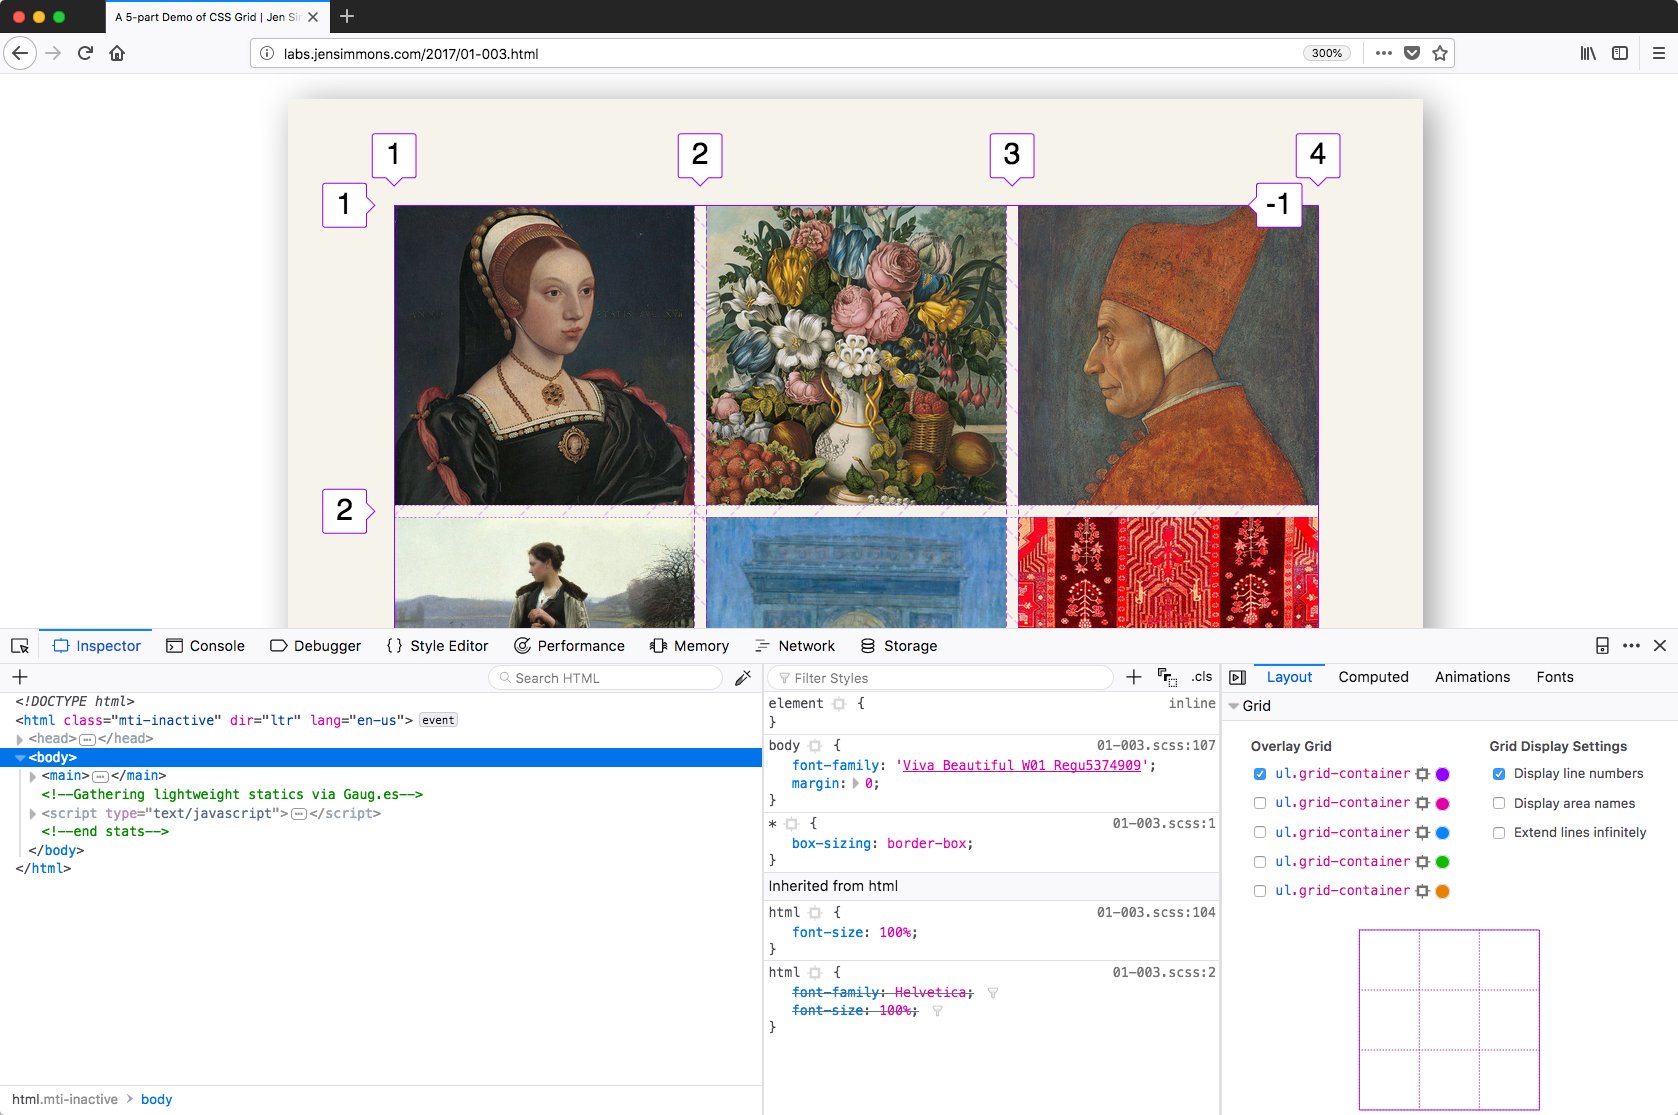Click the Viva Beautiful font-family link
This screenshot has height=1115, width=1678.
pyautogui.click(x=1022, y=766)
